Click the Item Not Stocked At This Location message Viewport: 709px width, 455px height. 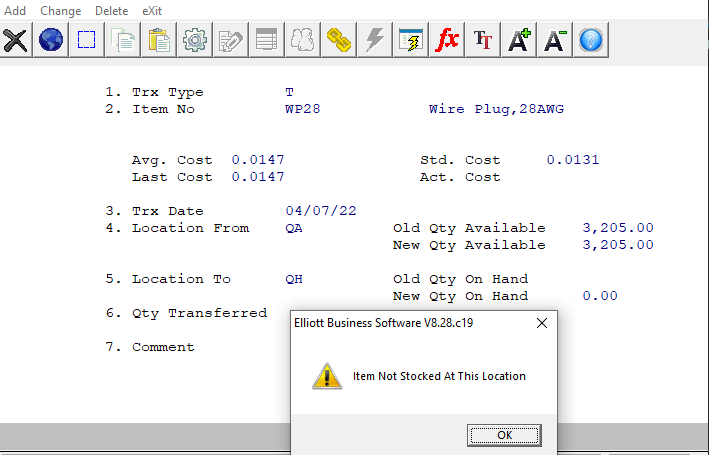(x=439, y=376)
